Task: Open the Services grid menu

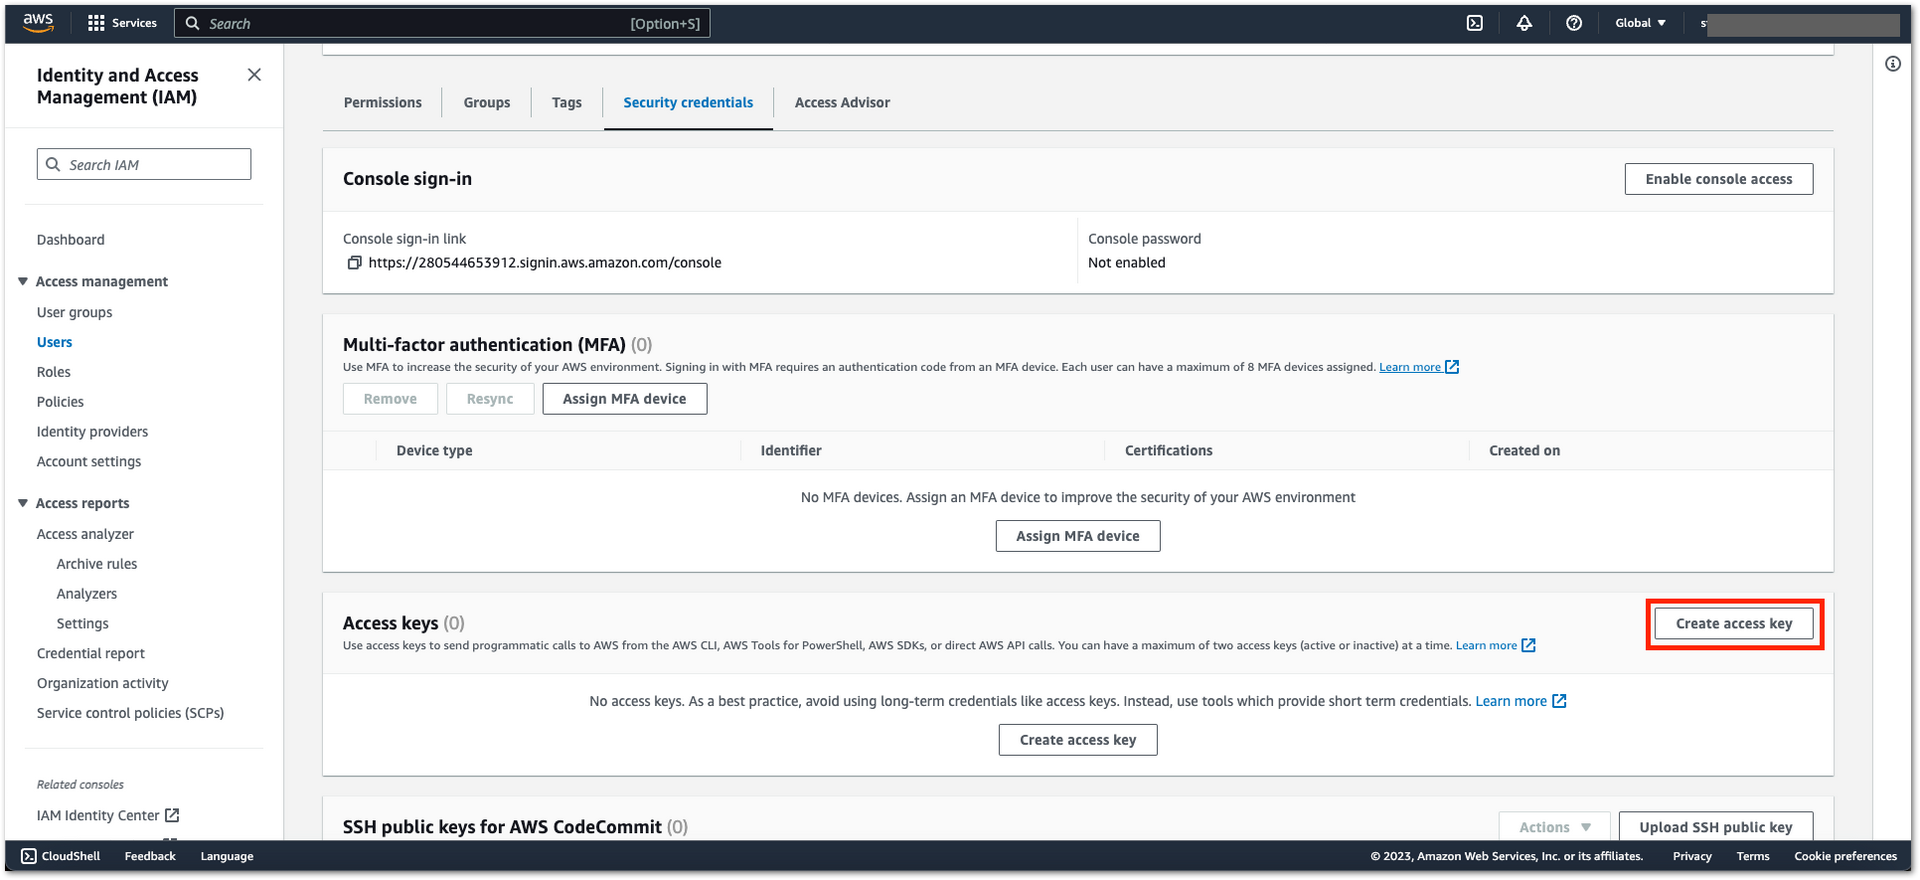Action: pos(122,23)
